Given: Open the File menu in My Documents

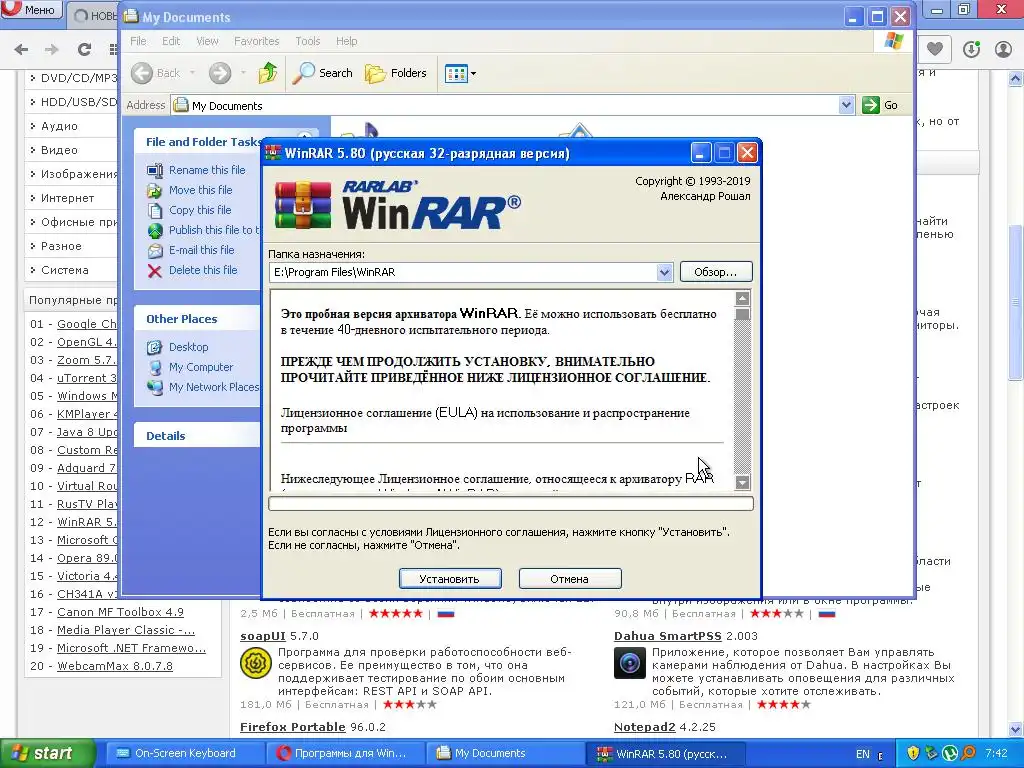Looking at the screenshot, I should click(138, 41).
